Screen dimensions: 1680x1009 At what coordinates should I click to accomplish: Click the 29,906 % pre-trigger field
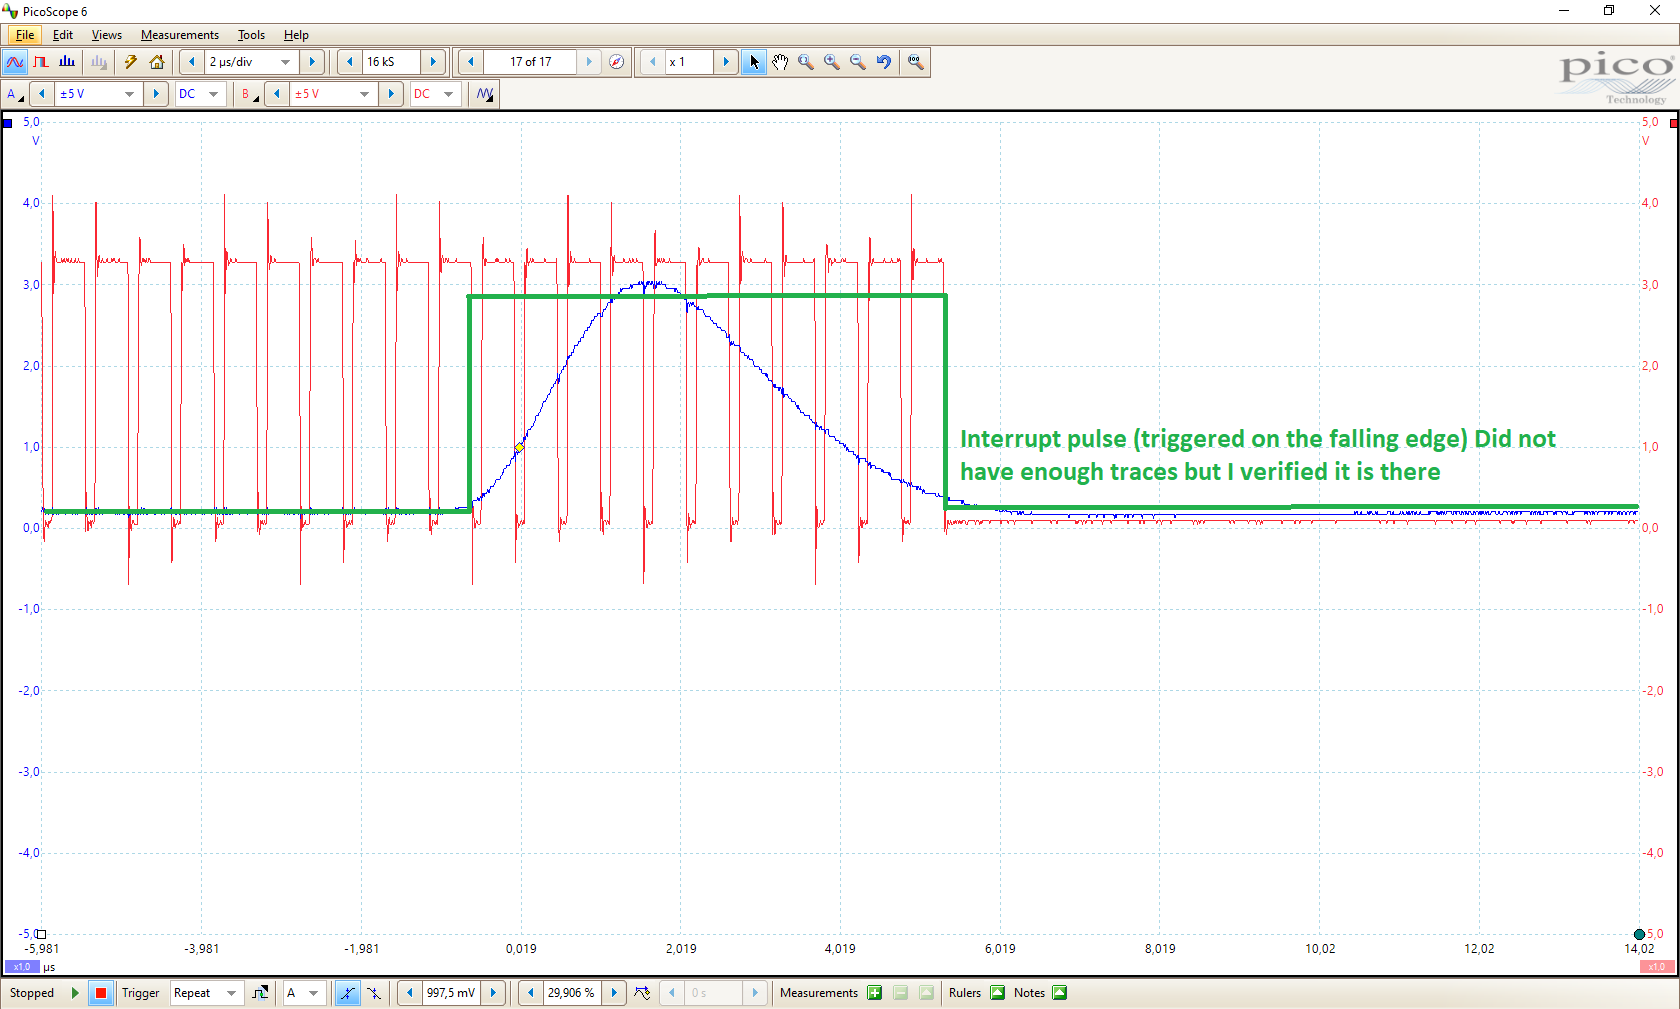(x=572, y=993)
